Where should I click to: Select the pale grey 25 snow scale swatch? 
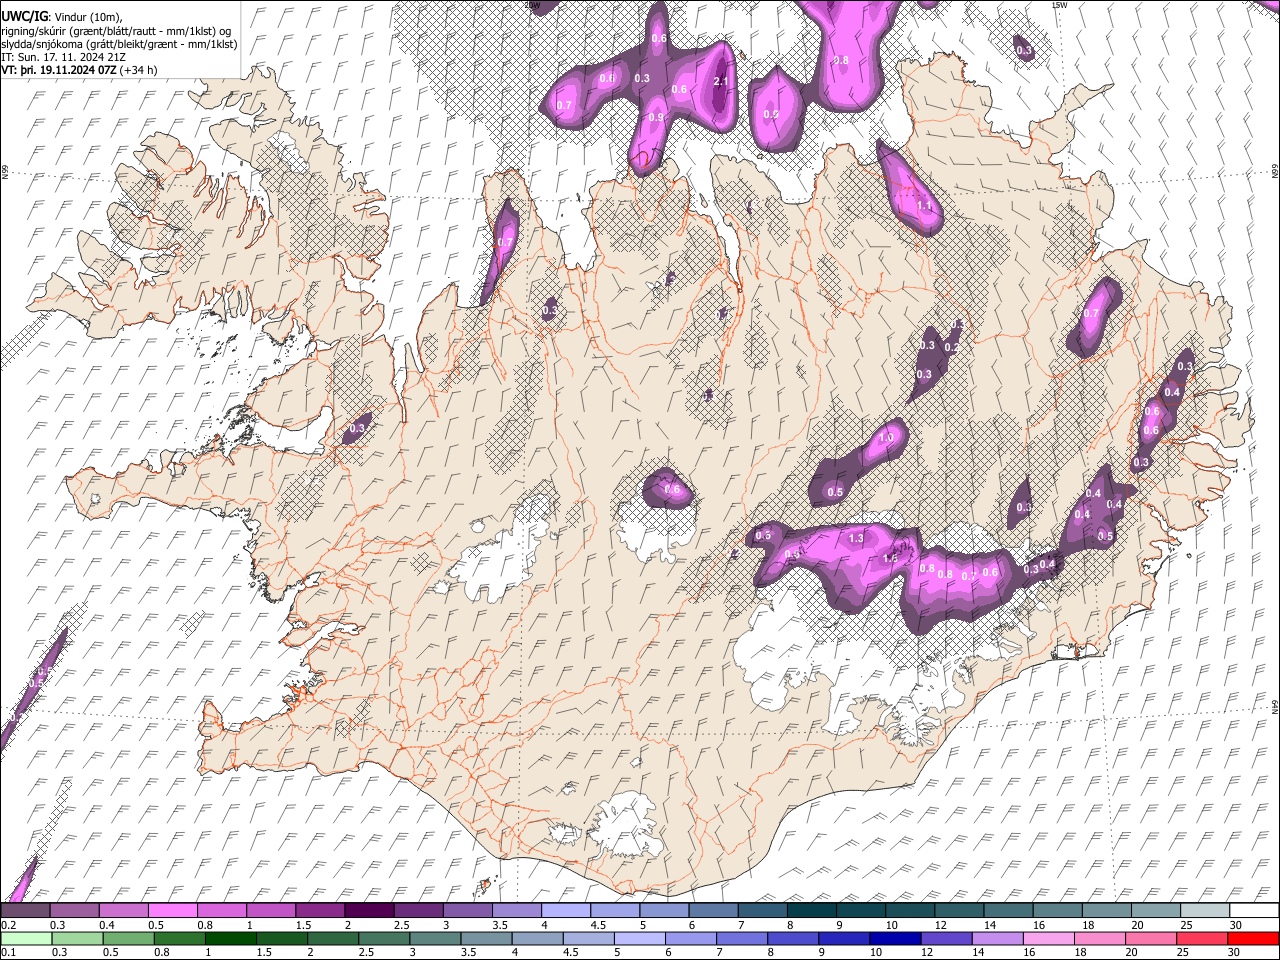[x=1205, y=911]
